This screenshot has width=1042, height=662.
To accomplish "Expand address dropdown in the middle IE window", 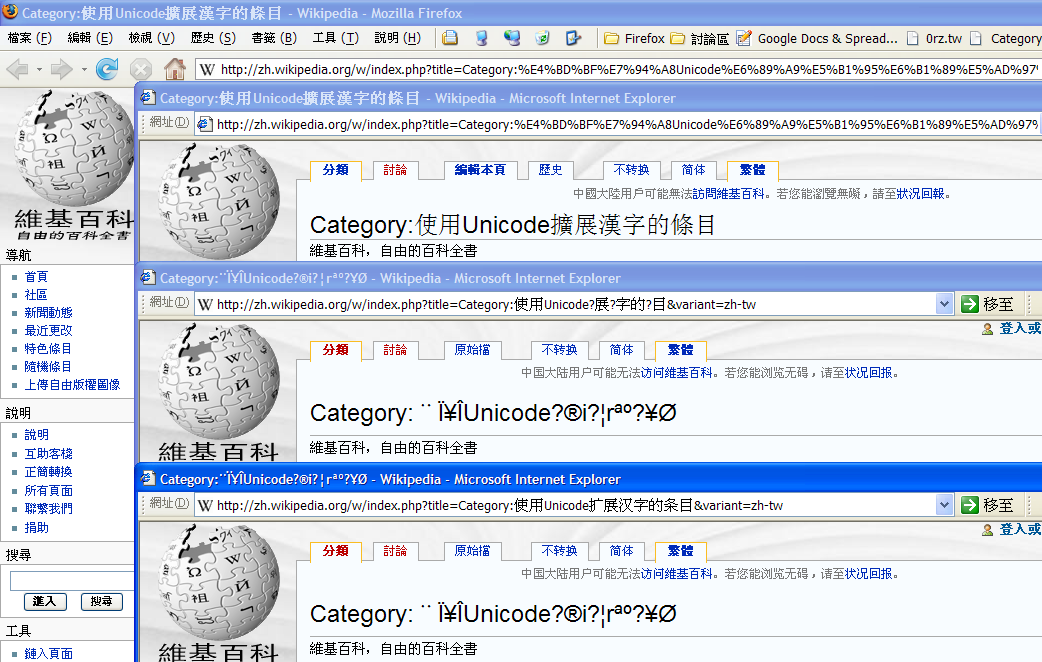I will (x=944, y=304).
